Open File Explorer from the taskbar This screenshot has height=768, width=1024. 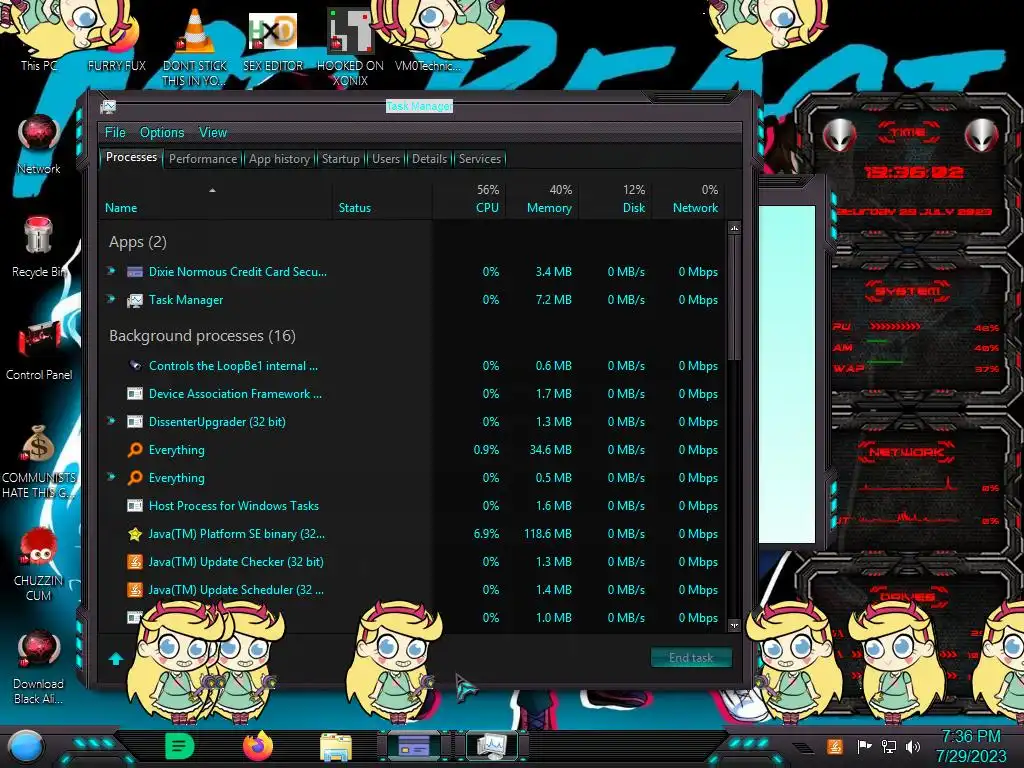pos(336,746)
